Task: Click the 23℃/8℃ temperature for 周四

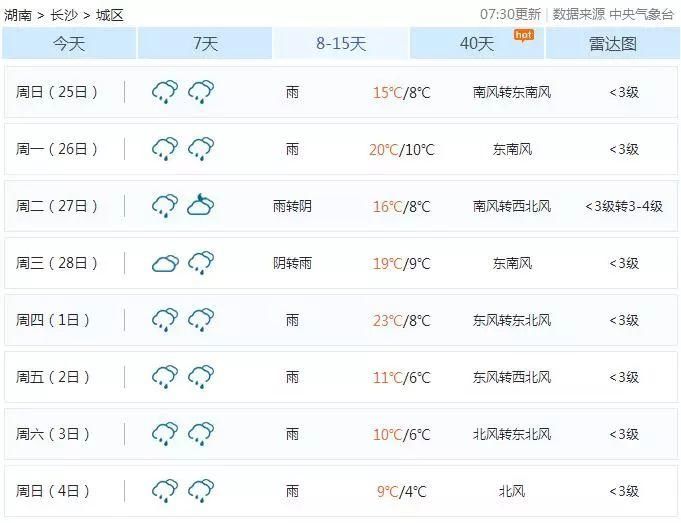Action: (x=401, y=321)
